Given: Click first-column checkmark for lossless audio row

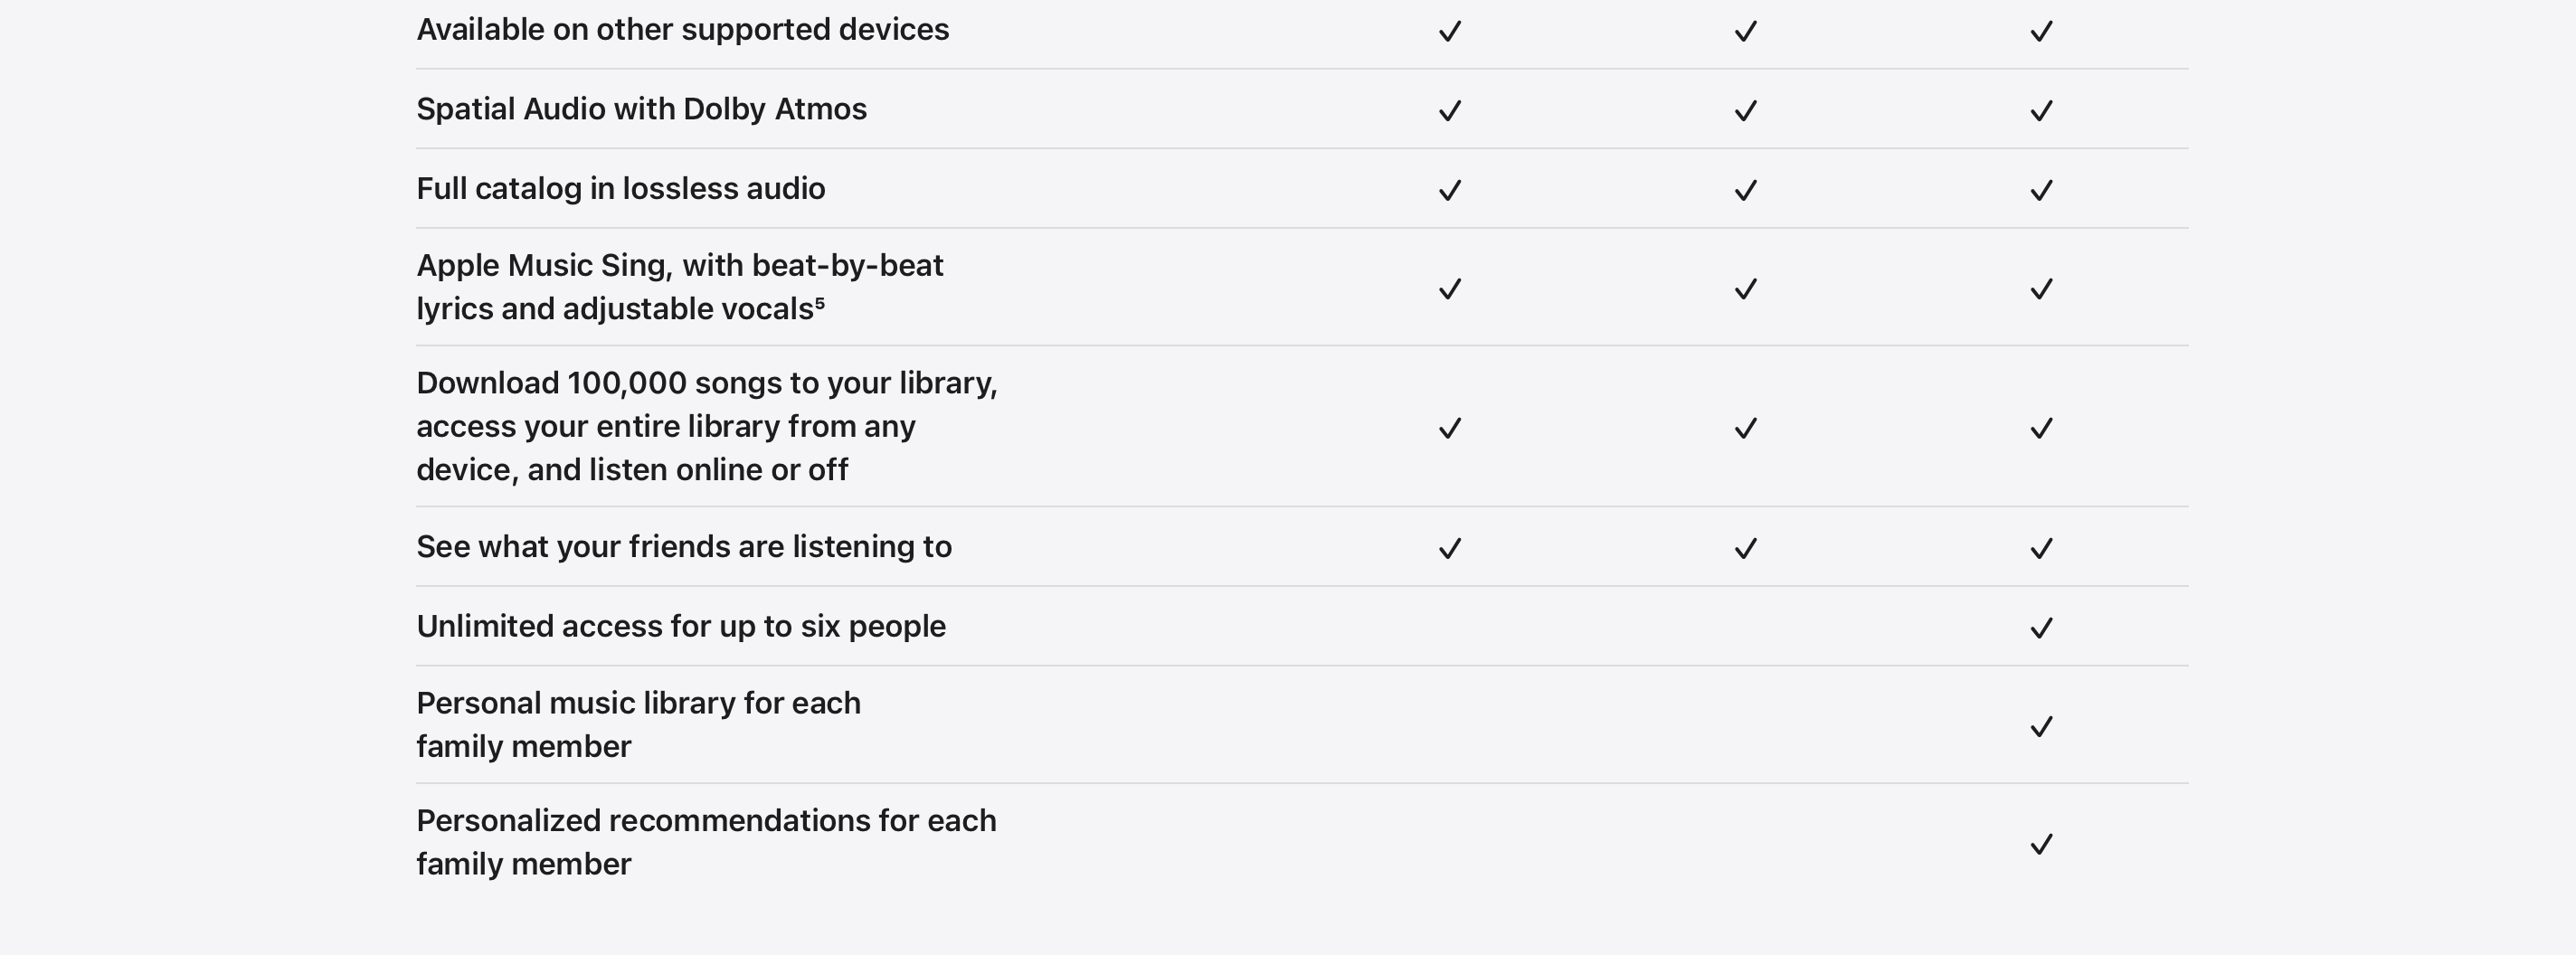Looking at the screenshot, I should pos(1450,190).
